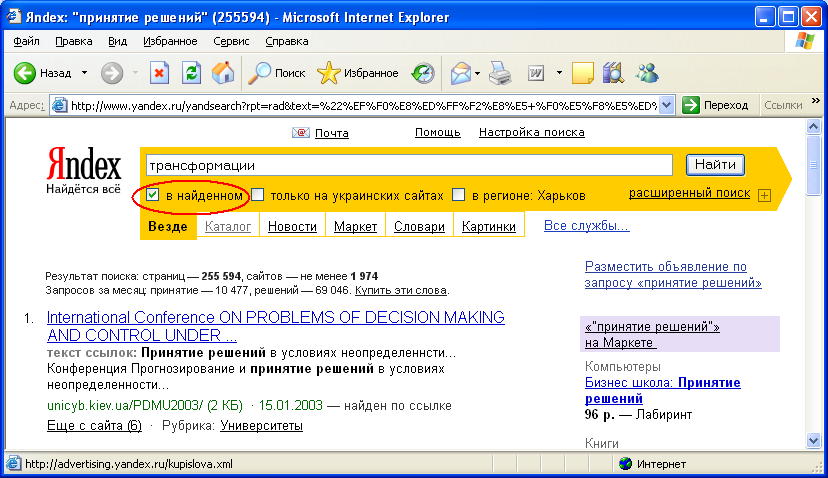The image size is (828, 478).
Task: Click 'Разместить объявление по запросу' link
Action: click(x=673, y=275)
